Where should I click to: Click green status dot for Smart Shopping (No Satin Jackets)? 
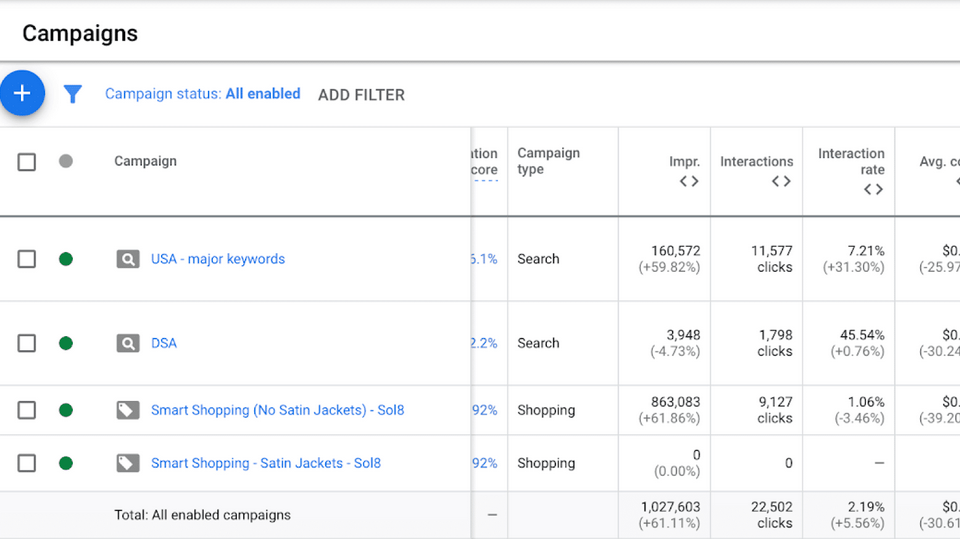tap(66, 410)
